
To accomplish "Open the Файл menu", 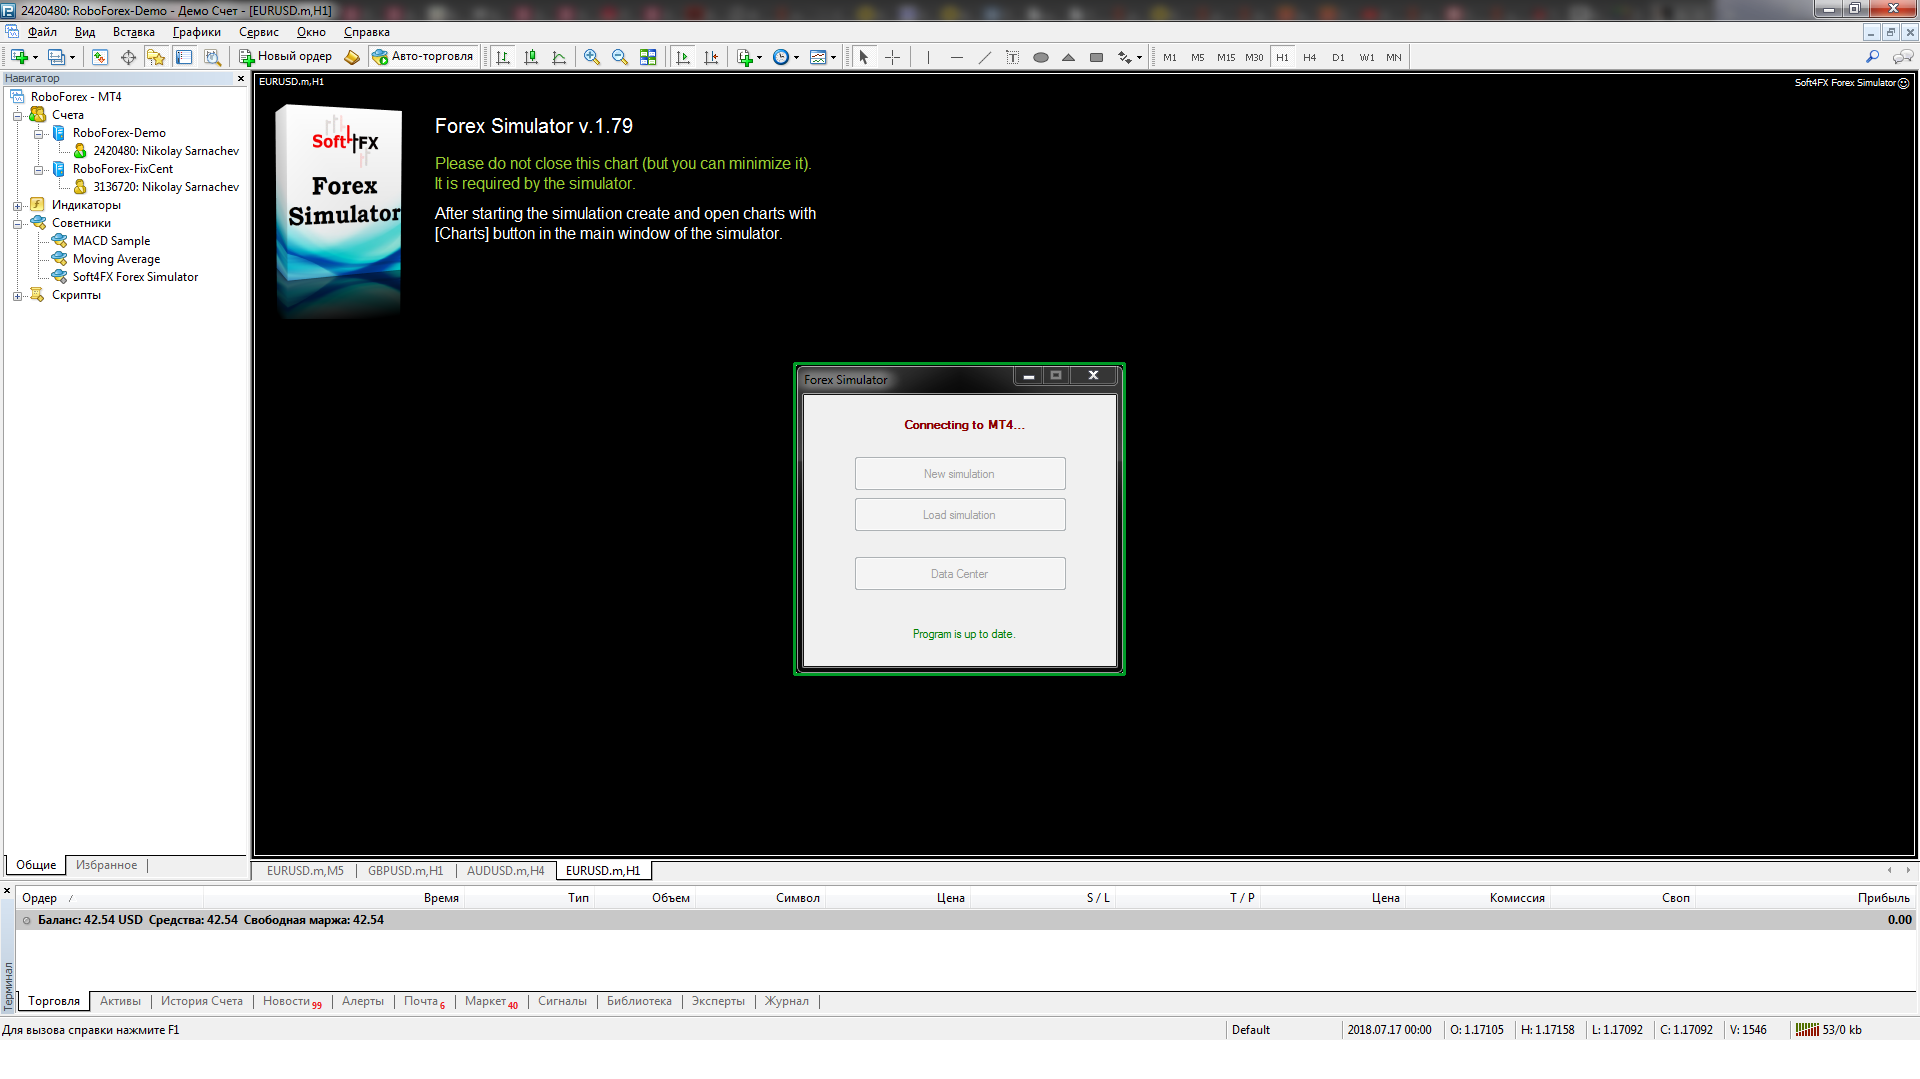I will tap(42, 32).
